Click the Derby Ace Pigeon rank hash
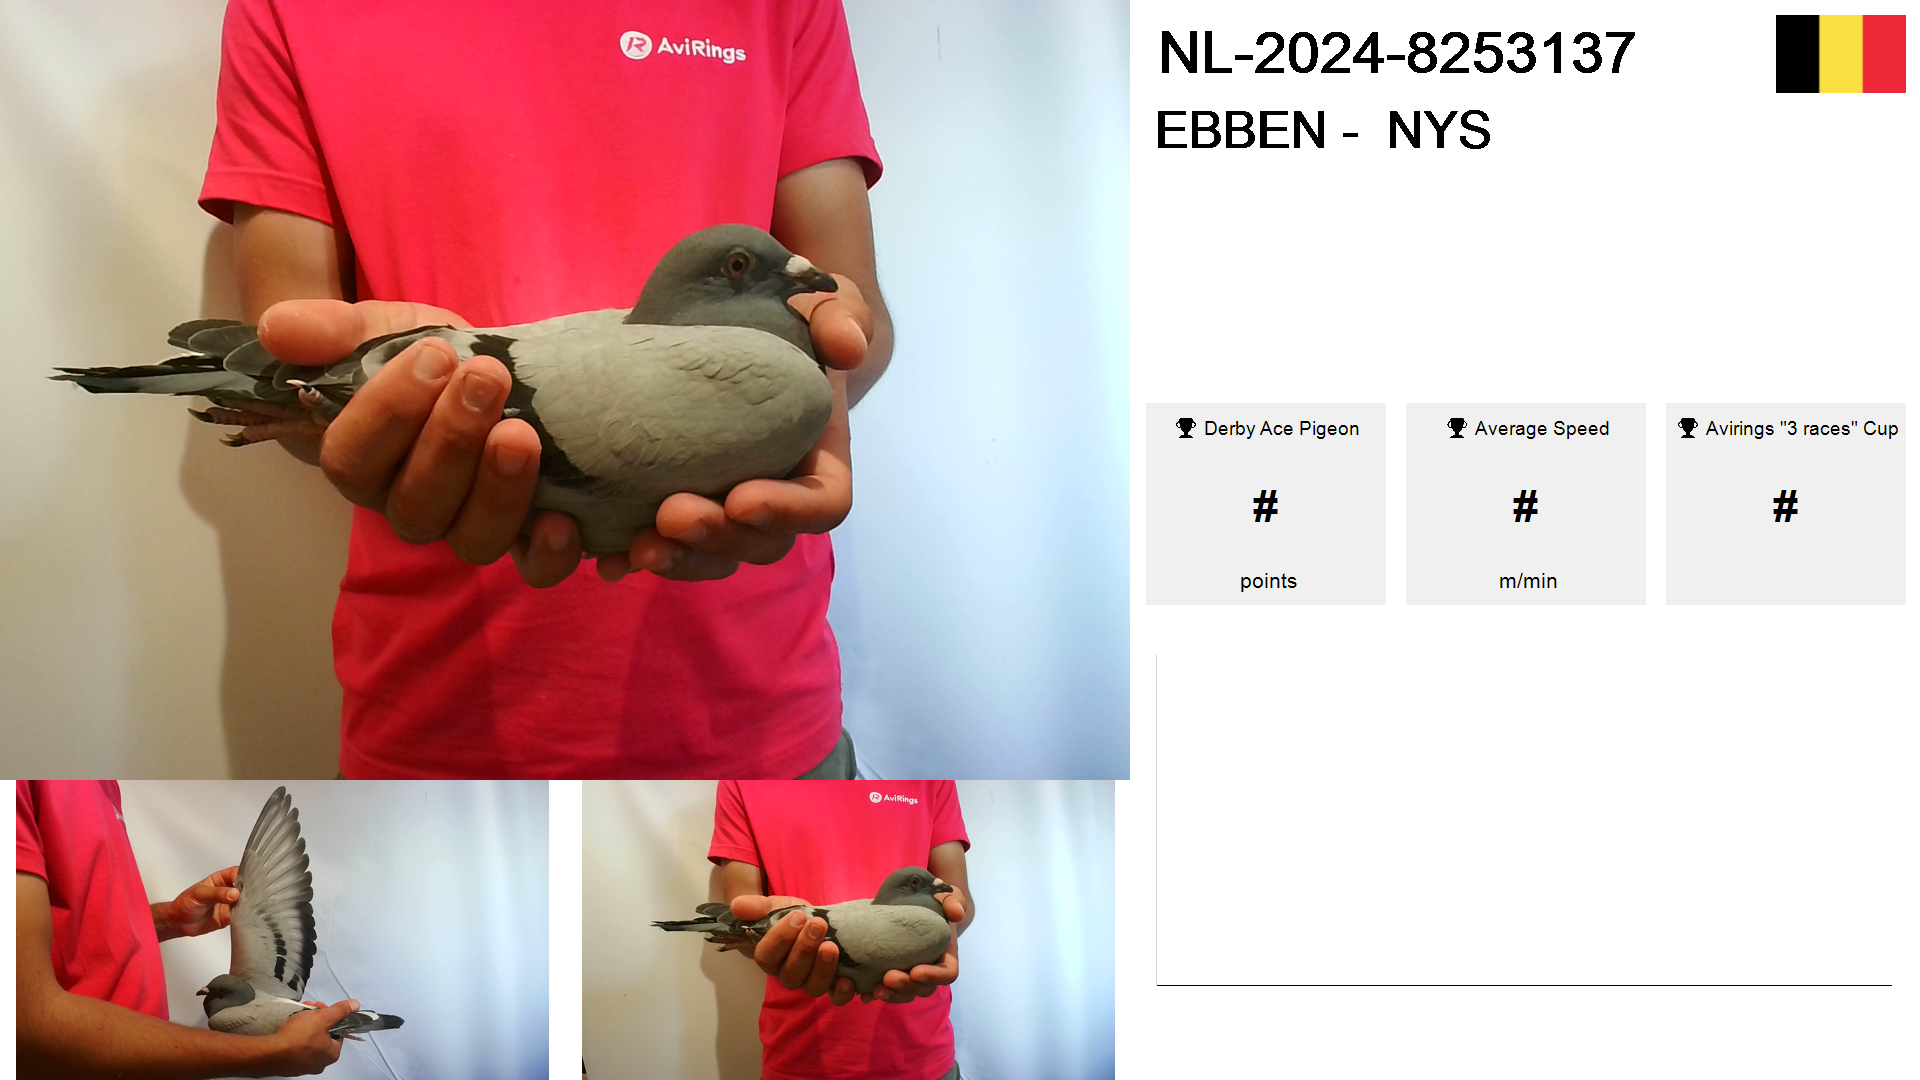1920x1080 pixels. [x=1266, y=507]
